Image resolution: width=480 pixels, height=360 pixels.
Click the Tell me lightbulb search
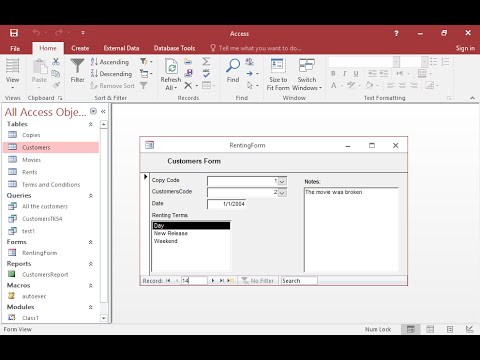256,48
